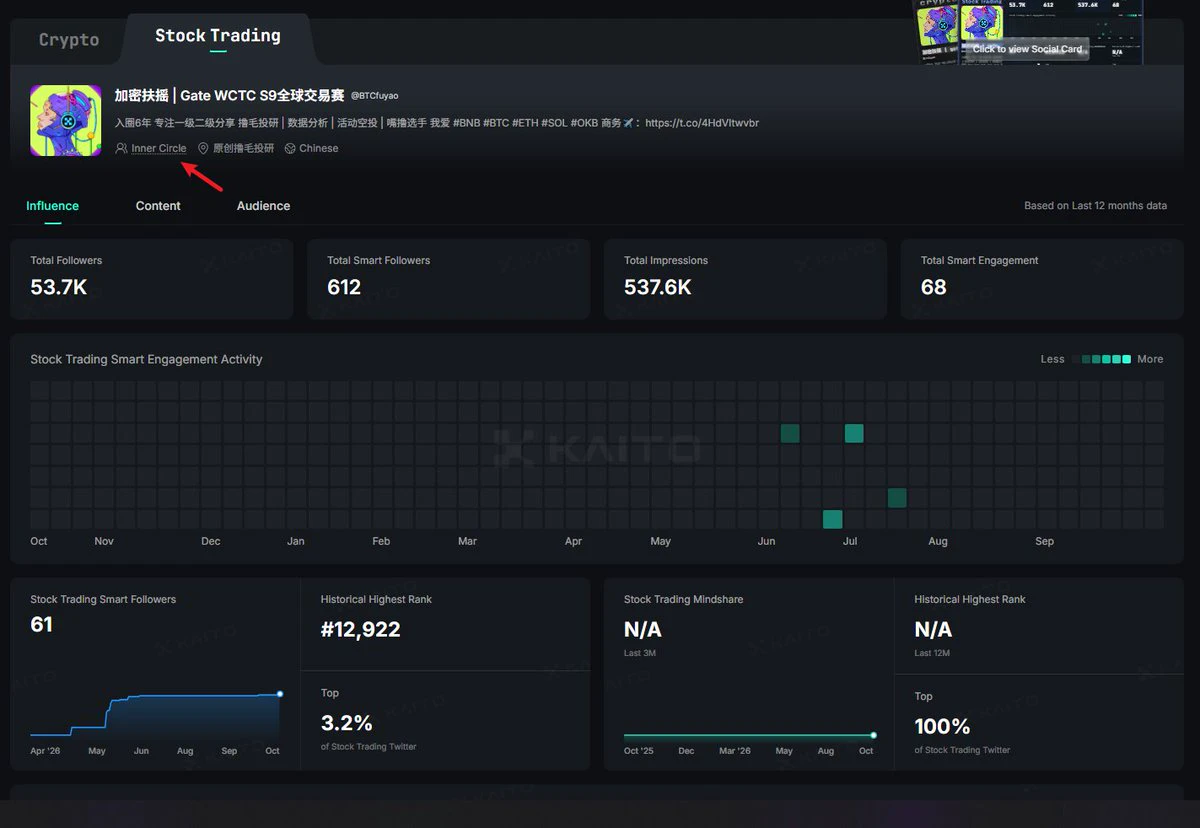Click the "Mar '26" chart axis label
Image resolution: width=1200 pixels, height=828 pixels.
pyautogui.click(x=734, y=751)
